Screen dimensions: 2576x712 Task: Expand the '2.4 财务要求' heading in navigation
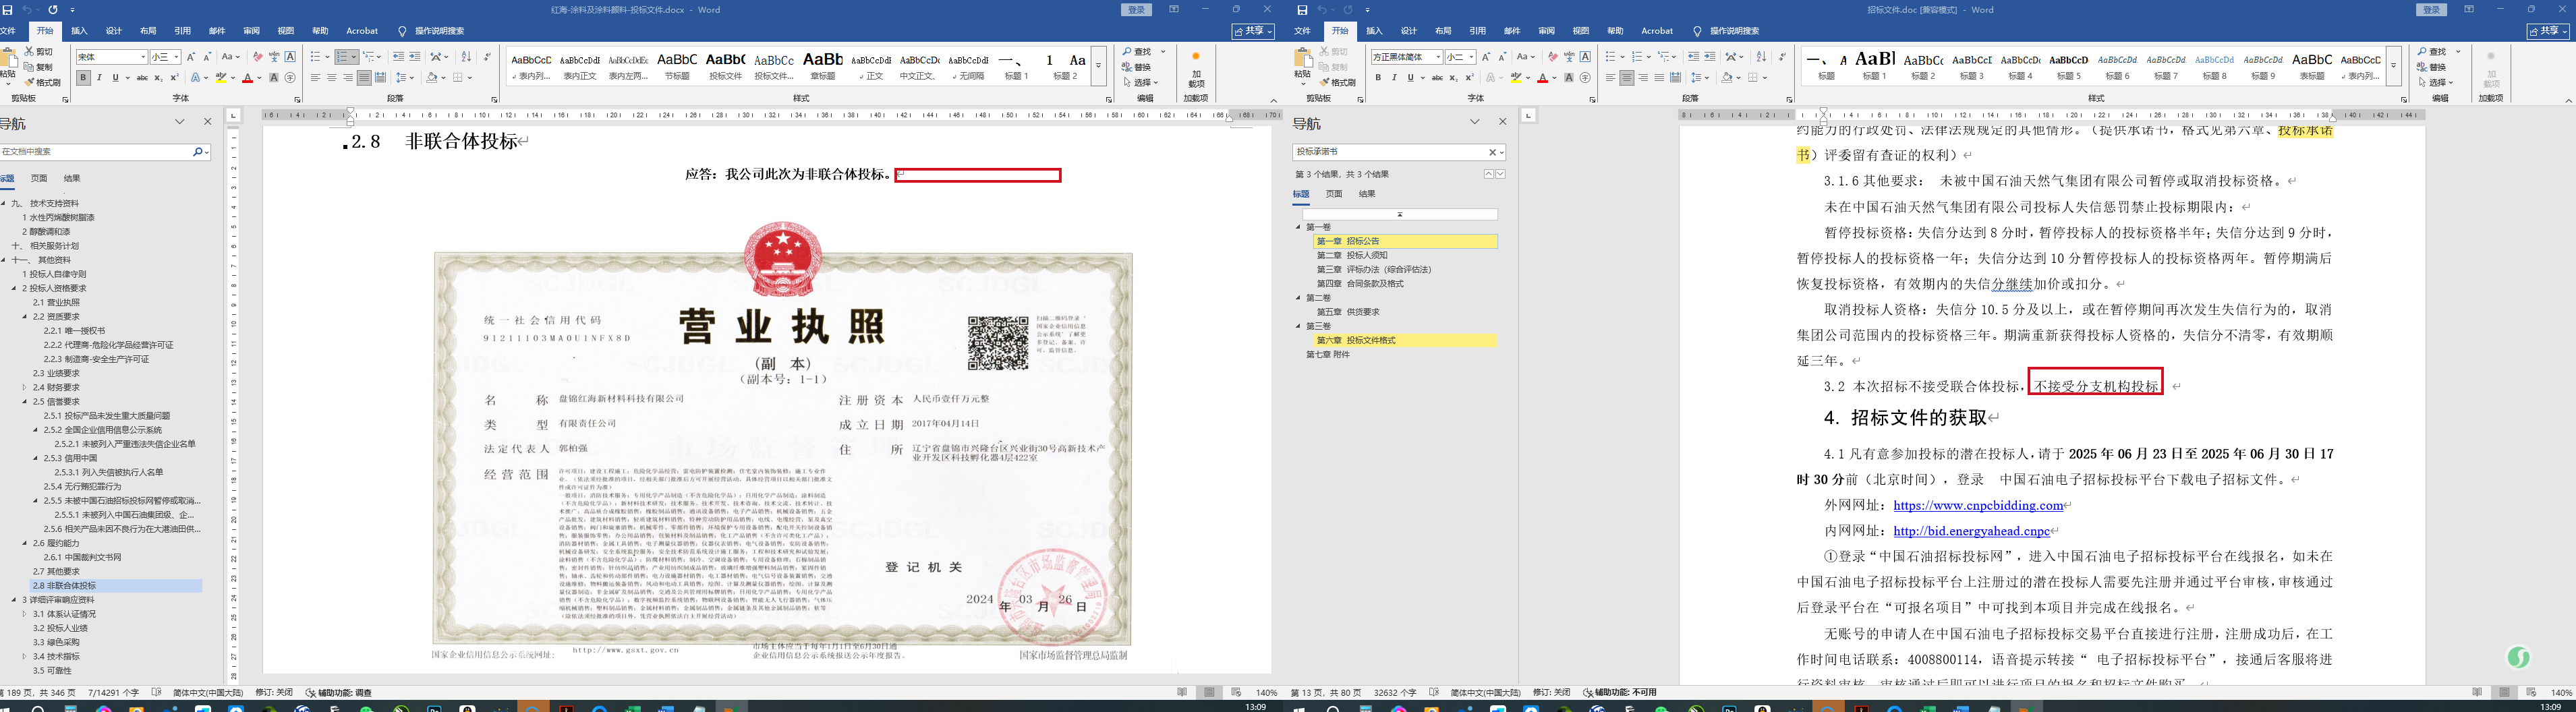coord(25,388)
